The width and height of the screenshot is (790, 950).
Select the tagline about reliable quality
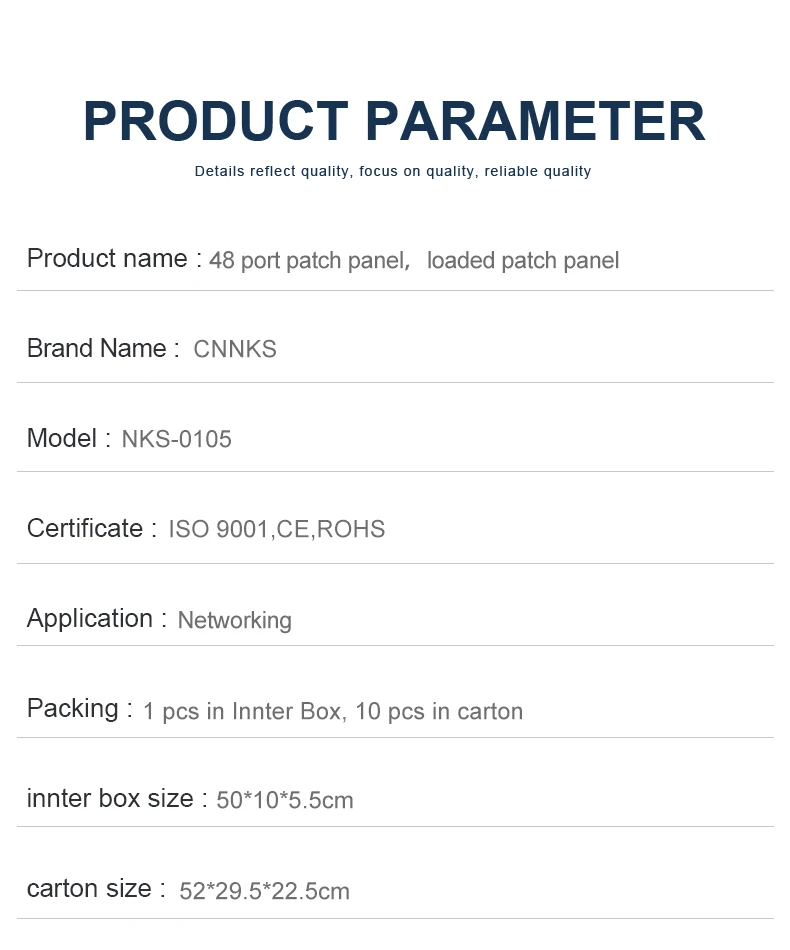393,171
